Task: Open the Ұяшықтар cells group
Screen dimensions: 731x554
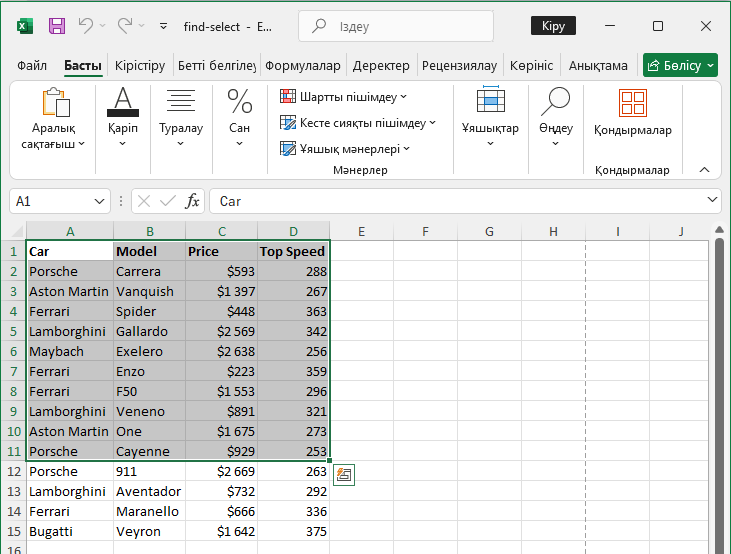Action: [x=490, y=117]
